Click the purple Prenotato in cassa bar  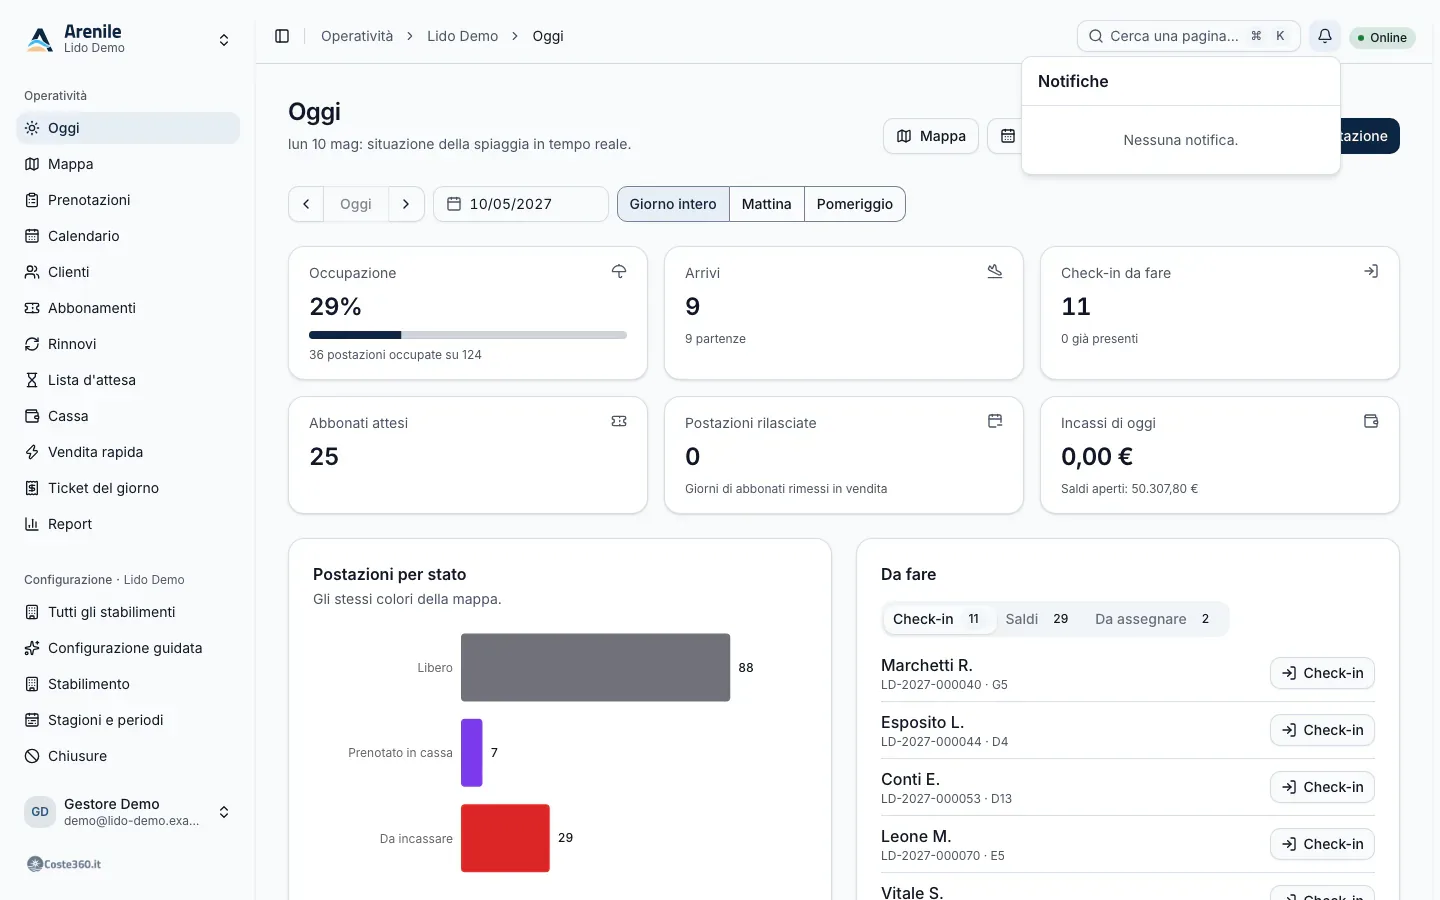(472, 753)
